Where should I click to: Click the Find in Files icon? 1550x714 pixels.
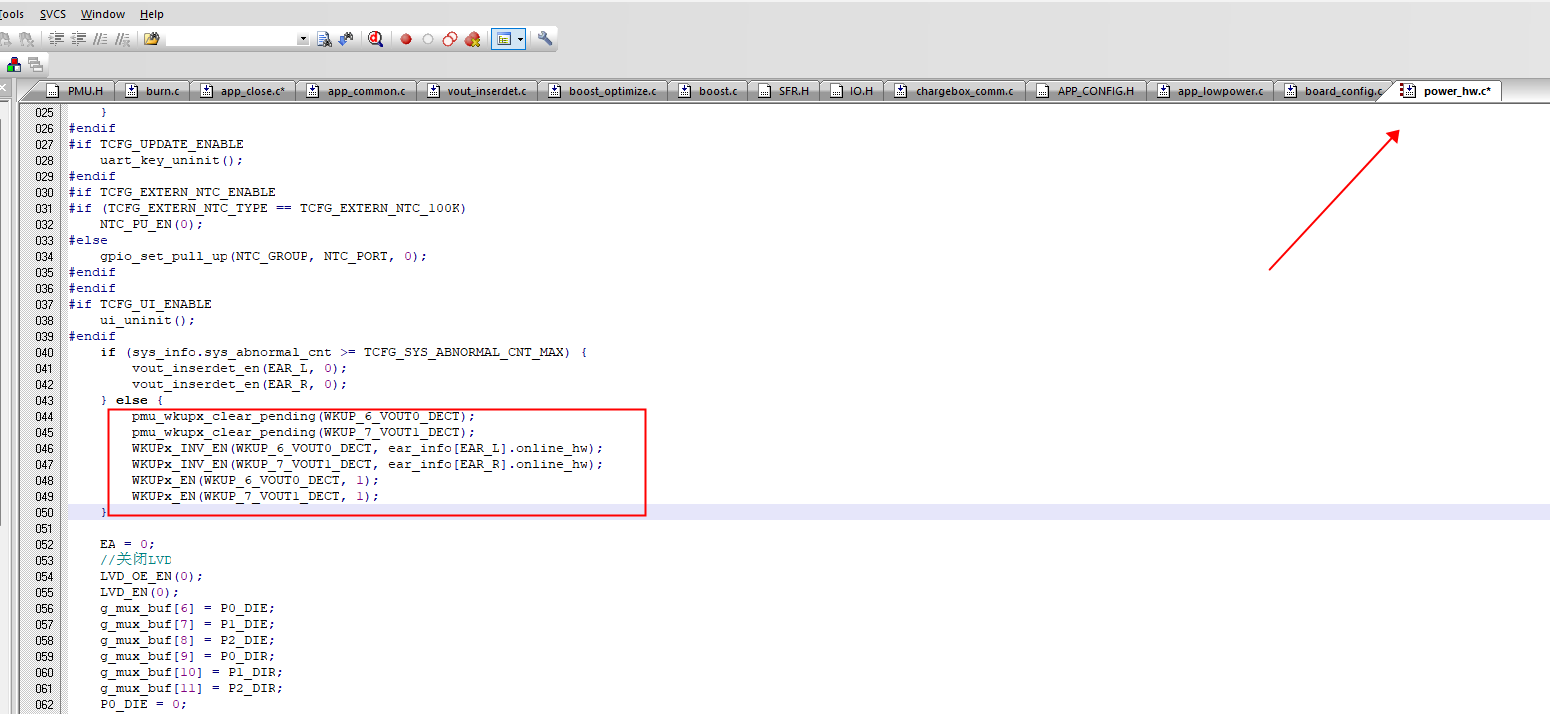tap(324, 39)
